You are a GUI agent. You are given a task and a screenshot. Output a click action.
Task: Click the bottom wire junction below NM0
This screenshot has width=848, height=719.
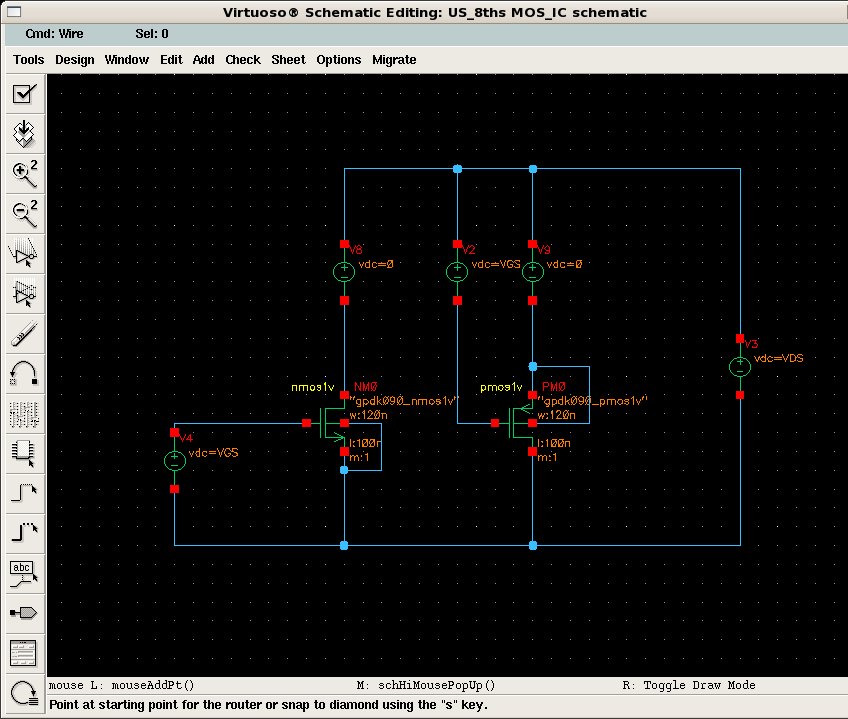pyautogui.click(x=344, y=545)
